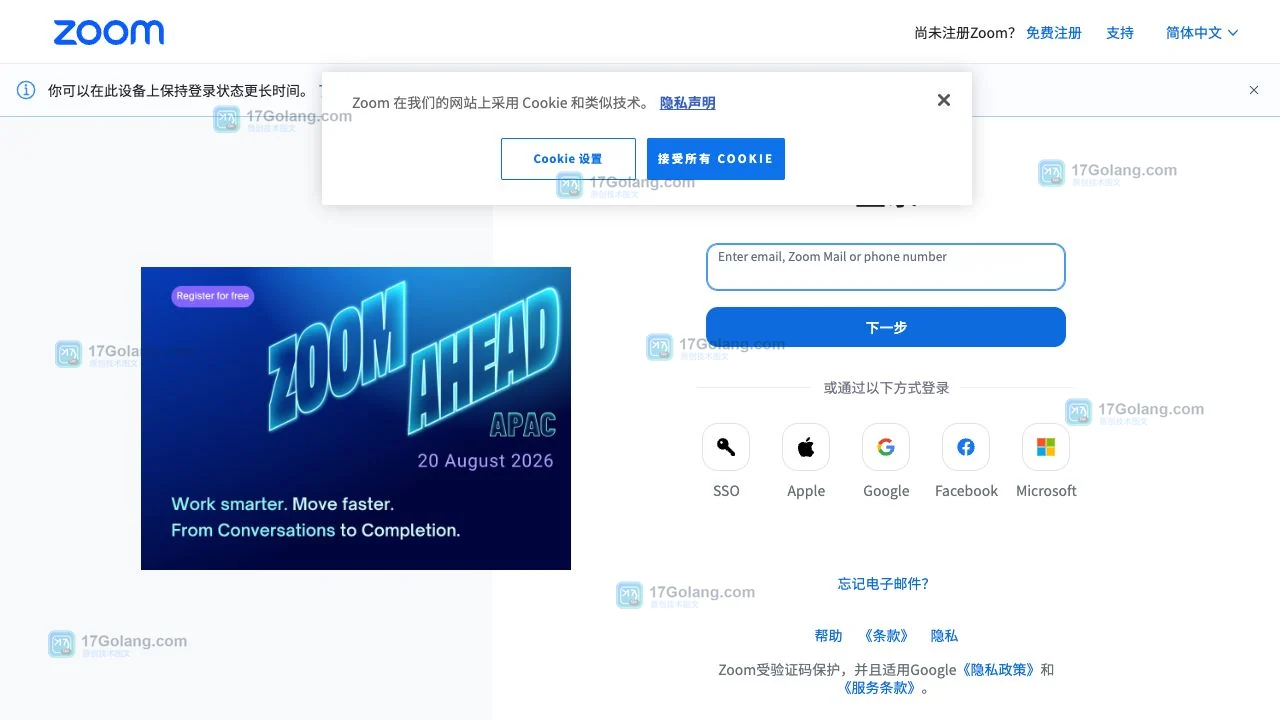1280x720 pixels.
Task: Sign in with the Apple icon
Action: pos(806,447)
